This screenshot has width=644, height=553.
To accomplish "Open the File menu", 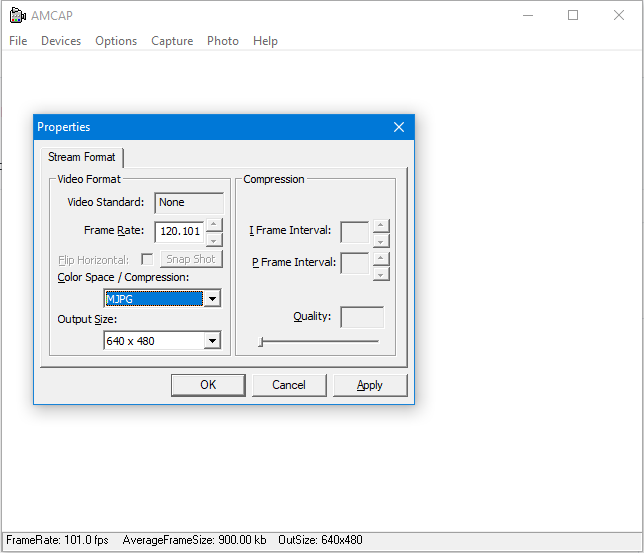I will (18, 41).
